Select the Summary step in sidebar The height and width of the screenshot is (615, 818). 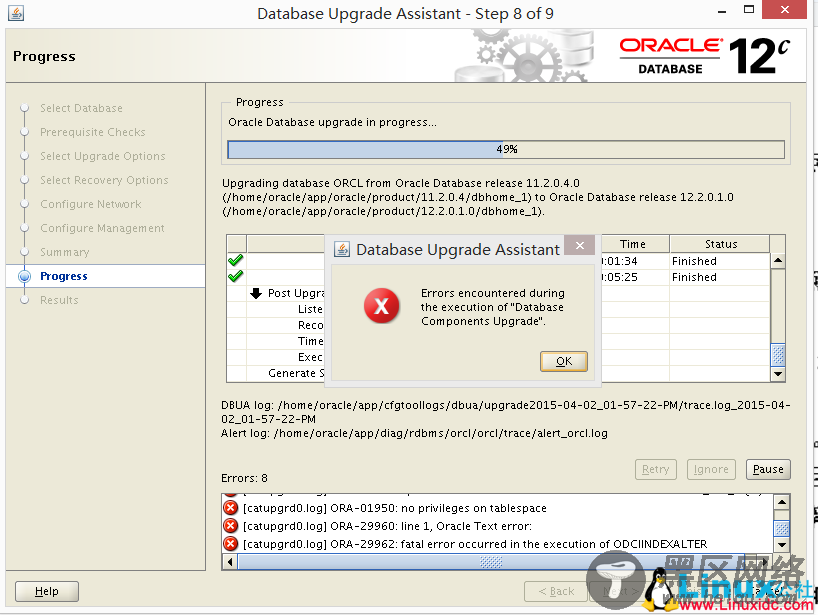pyautogui.click(x=65, y=252)
